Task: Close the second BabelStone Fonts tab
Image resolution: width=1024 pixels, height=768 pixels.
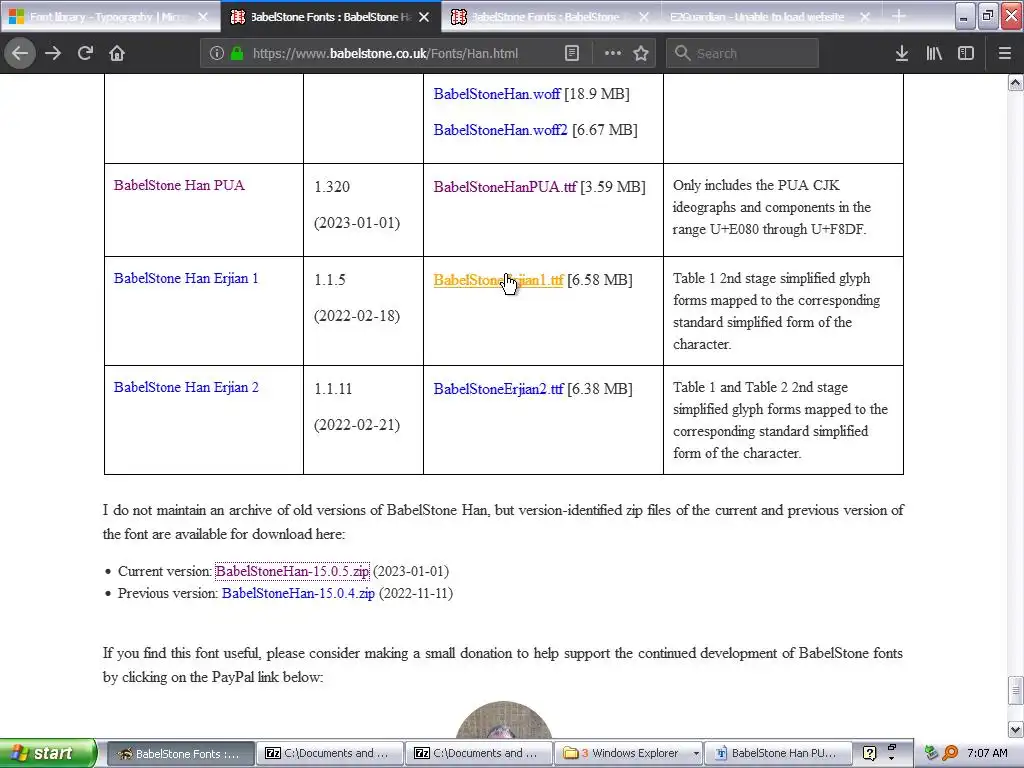Action: click(x=644, y=17)
